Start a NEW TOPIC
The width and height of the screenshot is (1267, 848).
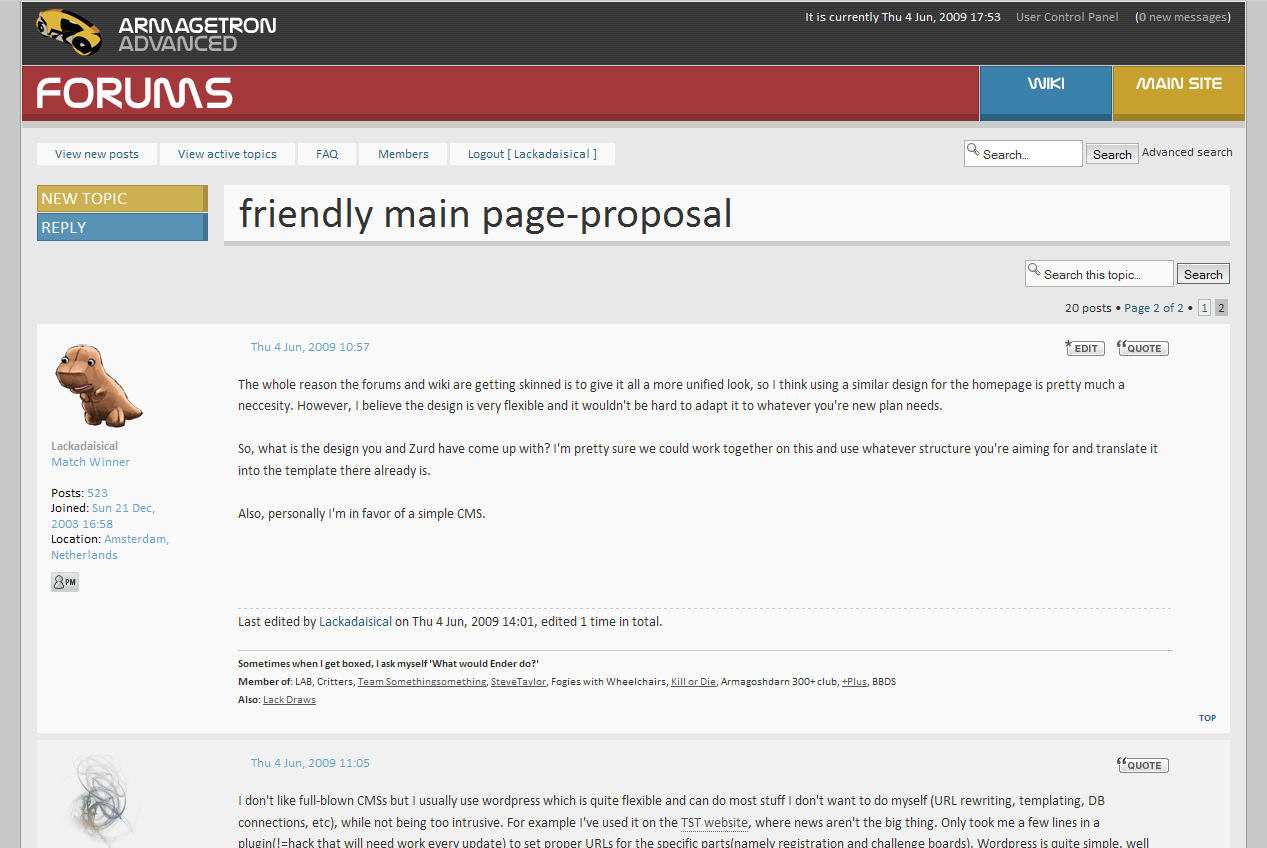tap(121, 199)
